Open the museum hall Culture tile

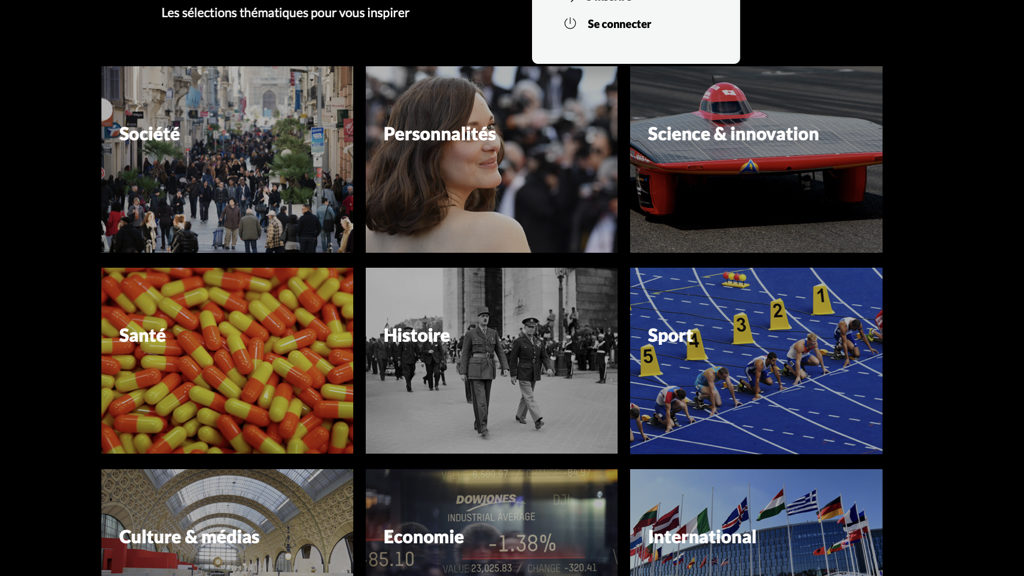(x=227, y=522)
